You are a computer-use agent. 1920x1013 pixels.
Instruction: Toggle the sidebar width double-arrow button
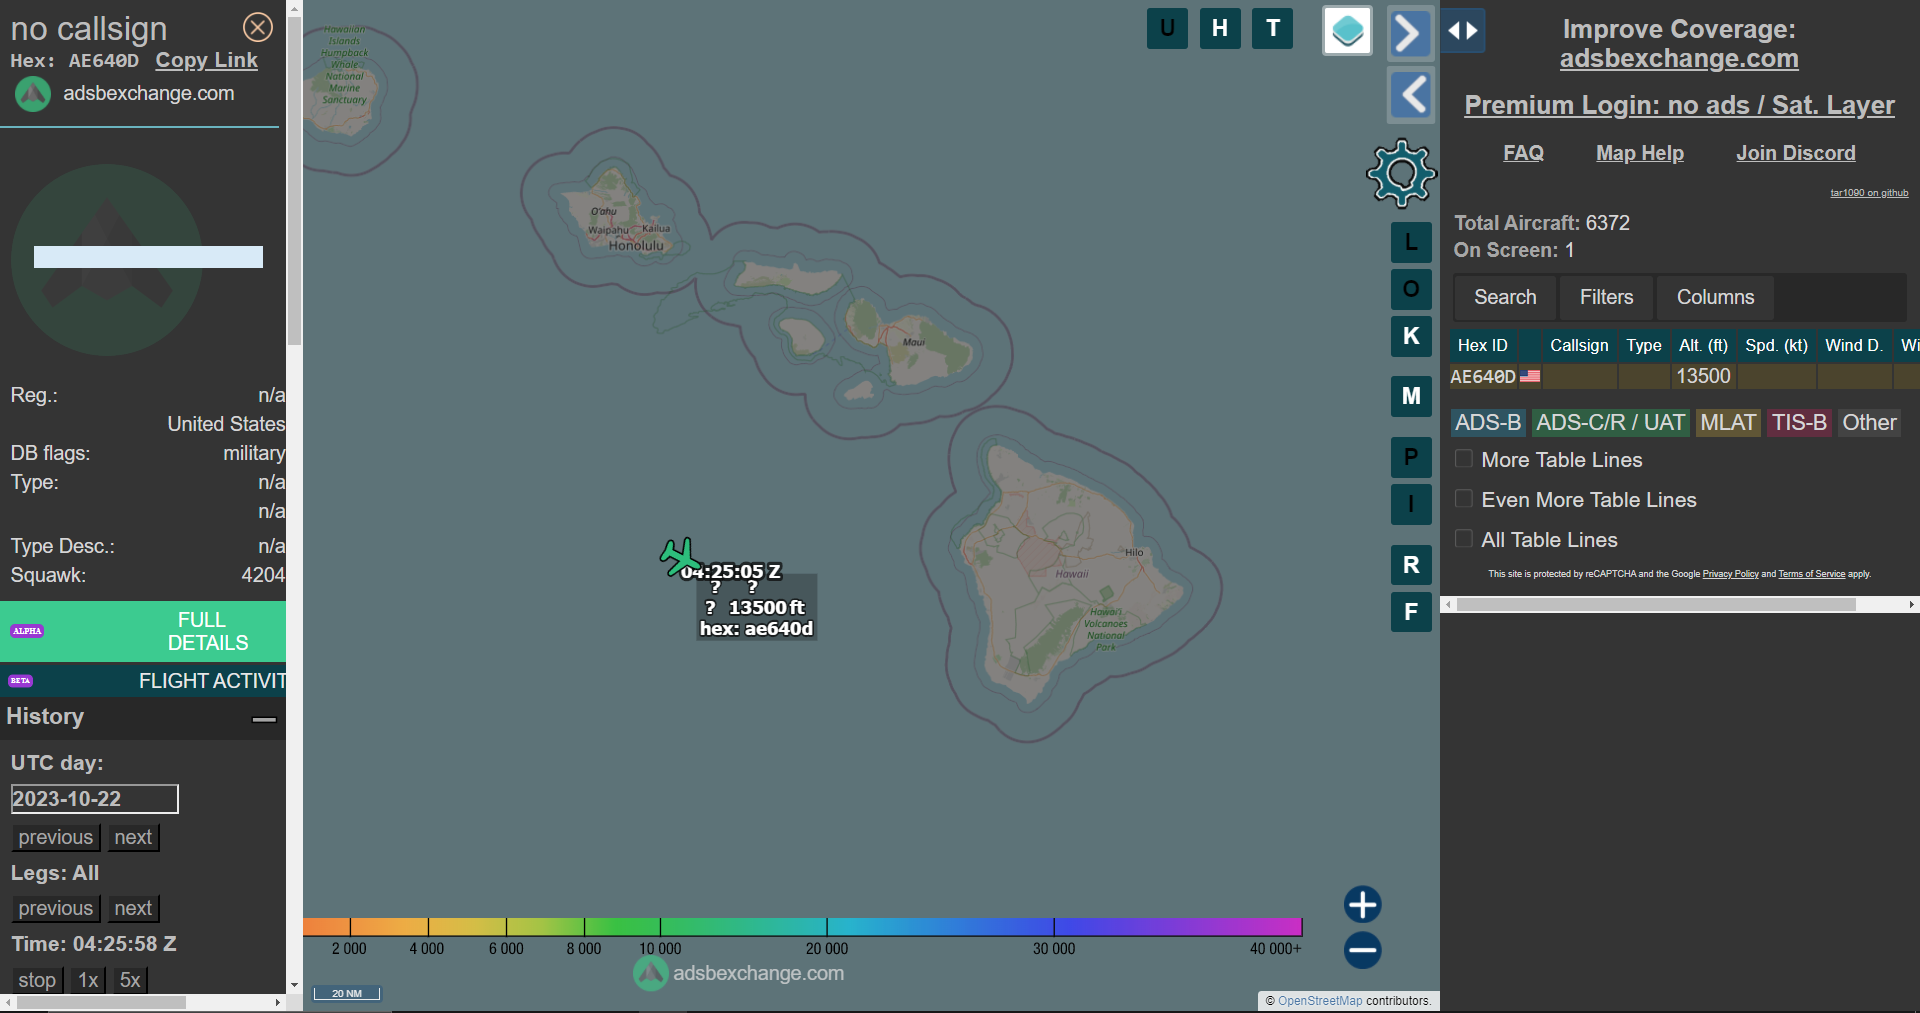(x=1463, y=31)
